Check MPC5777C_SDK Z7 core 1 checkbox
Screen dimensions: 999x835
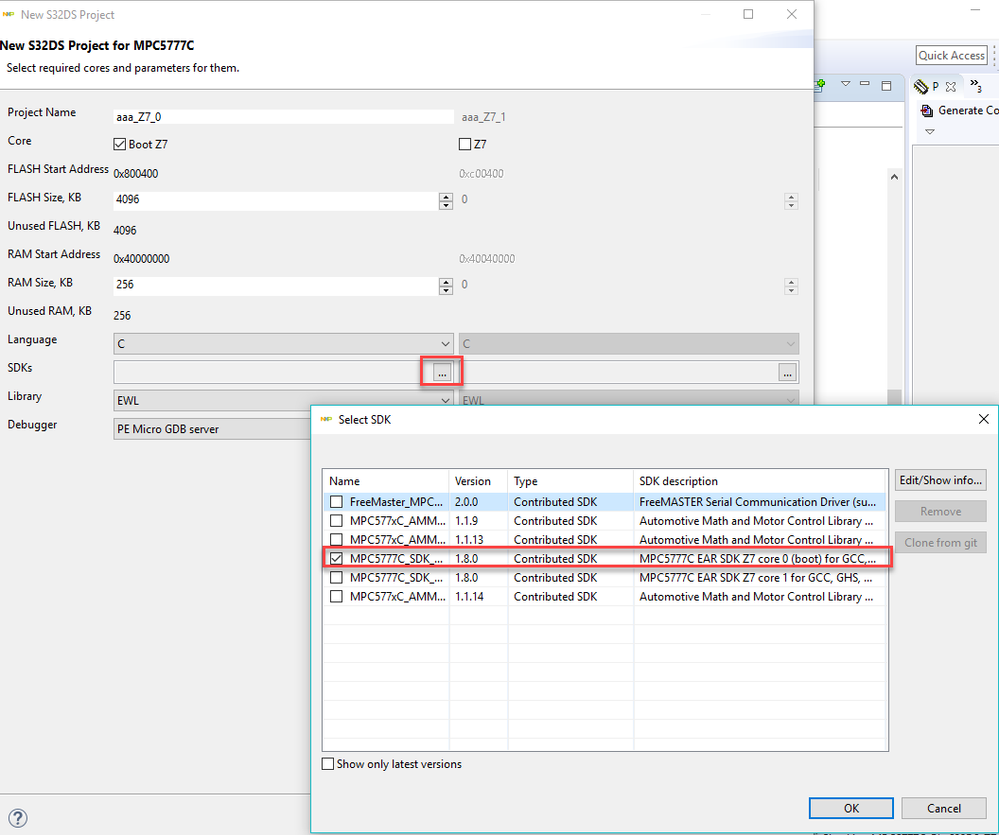pos(336,578)
